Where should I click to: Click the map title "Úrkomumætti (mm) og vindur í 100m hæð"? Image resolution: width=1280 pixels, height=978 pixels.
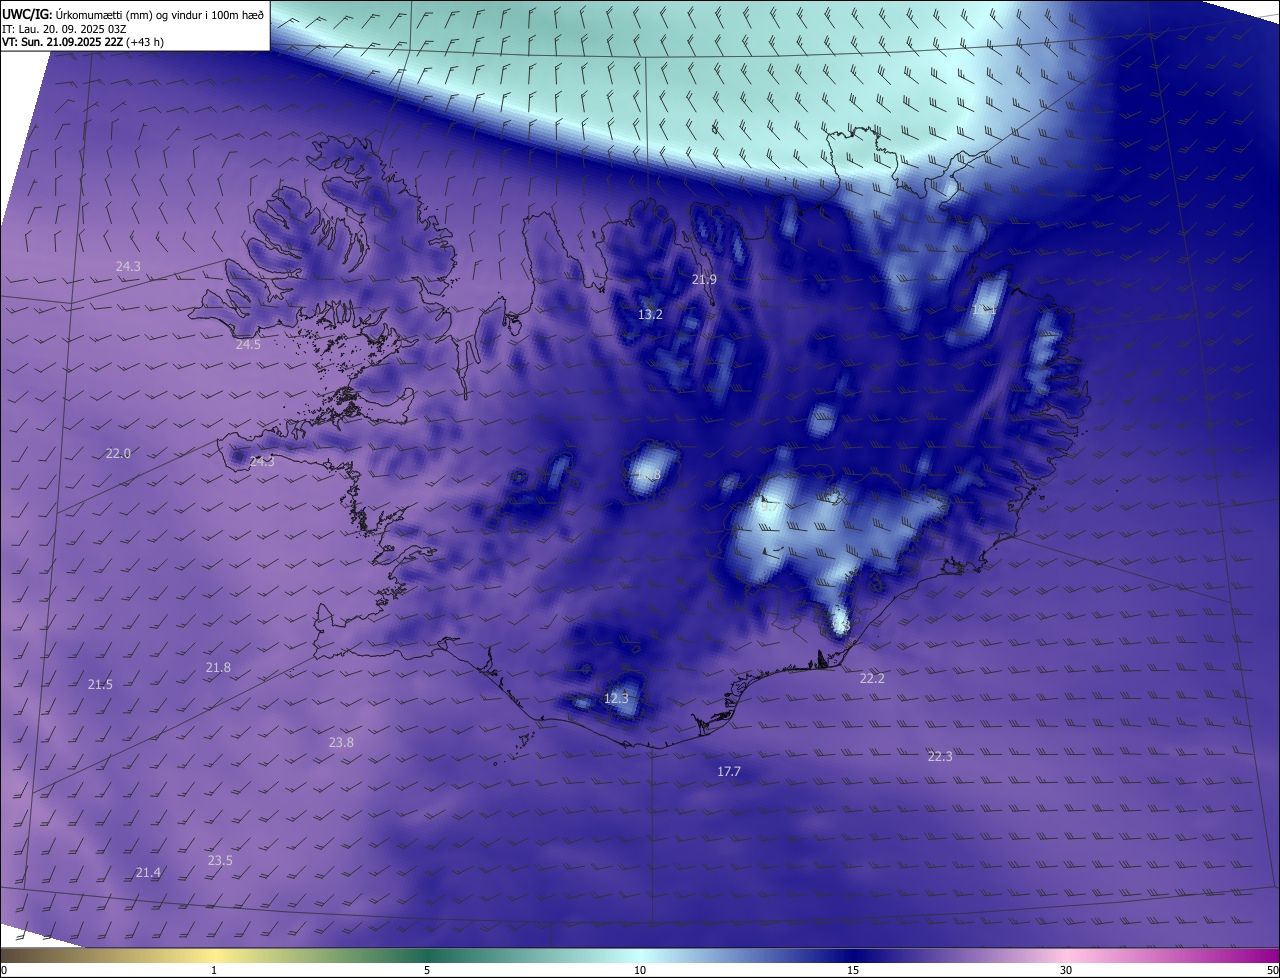point(160,14)
